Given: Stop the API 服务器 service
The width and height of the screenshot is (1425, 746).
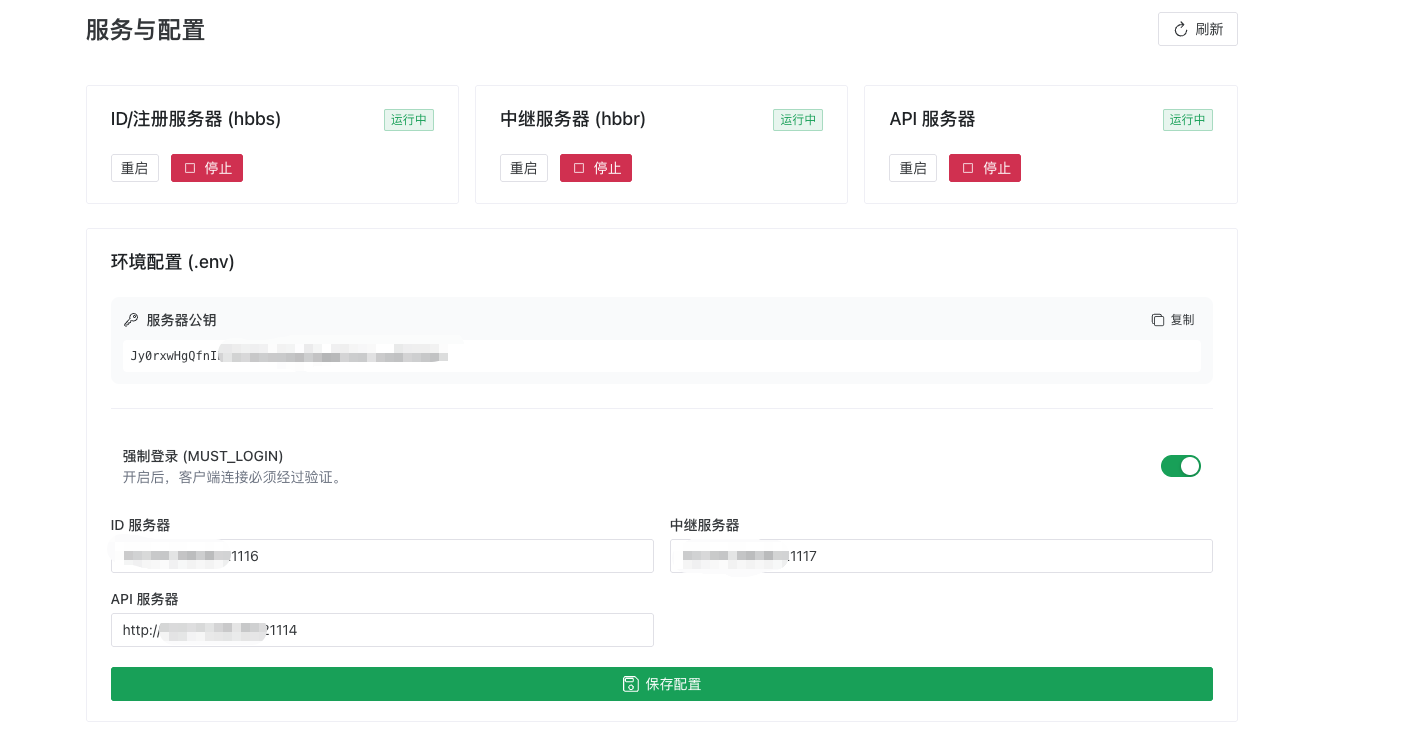Looking at the screenshot, I should pos(985,168).
